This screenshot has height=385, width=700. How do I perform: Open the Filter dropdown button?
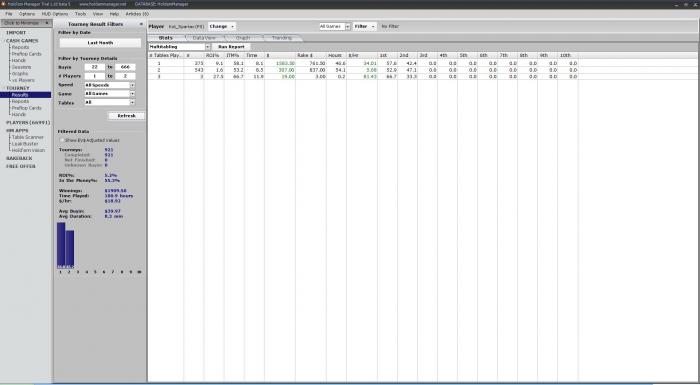coord(364,26)
